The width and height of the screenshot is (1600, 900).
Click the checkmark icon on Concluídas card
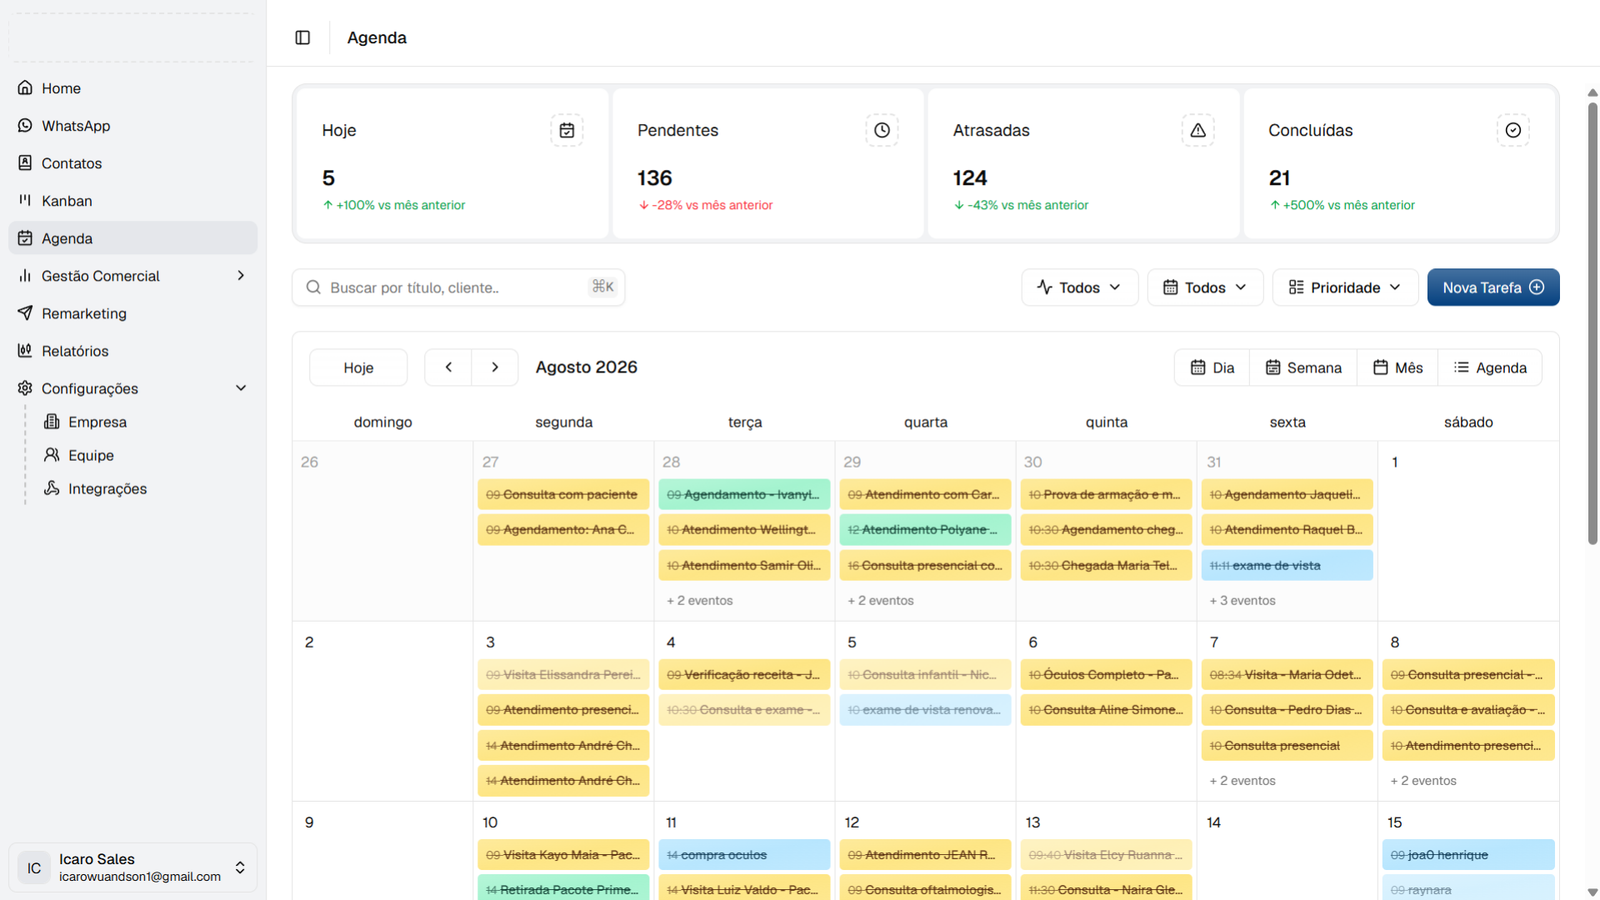tap(1513, 130)
